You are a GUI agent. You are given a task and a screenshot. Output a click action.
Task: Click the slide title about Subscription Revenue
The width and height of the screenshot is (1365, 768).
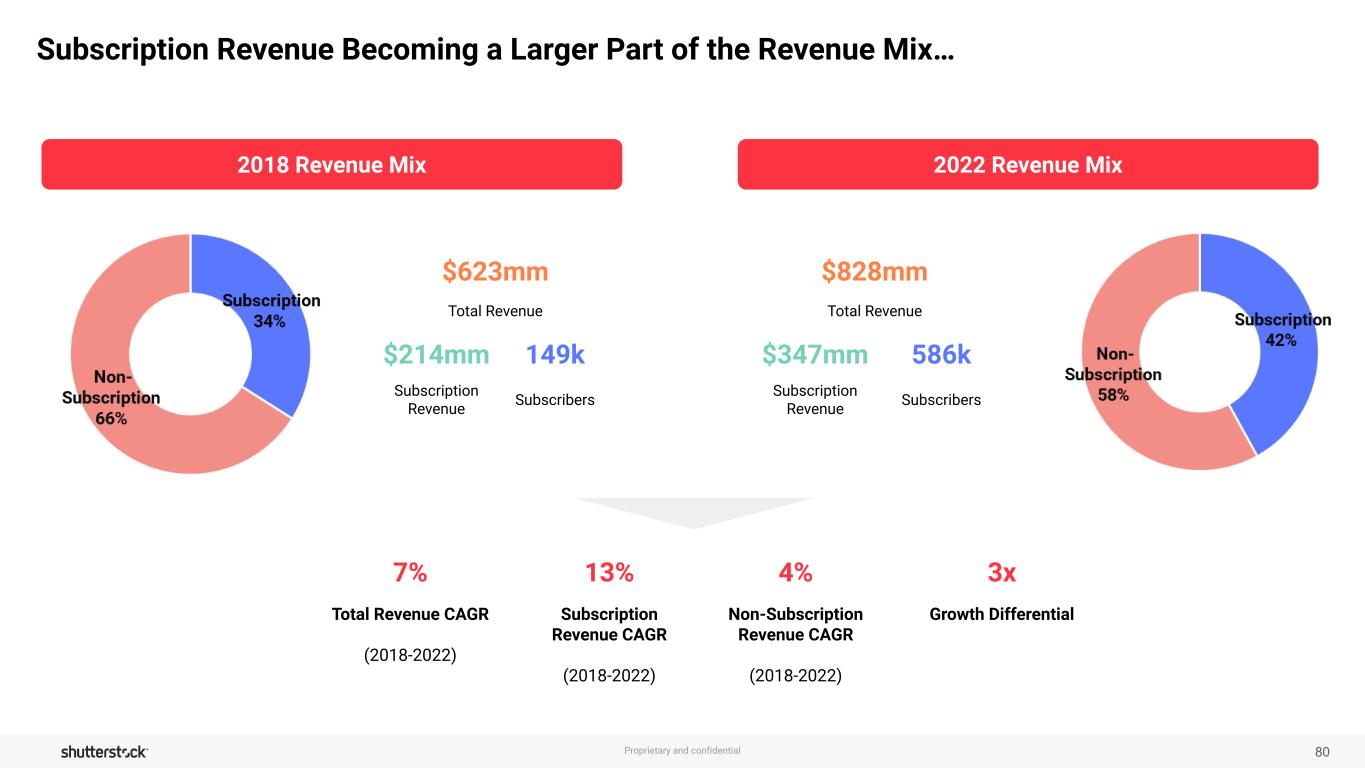pyautogui.click(x=495, y=50)
